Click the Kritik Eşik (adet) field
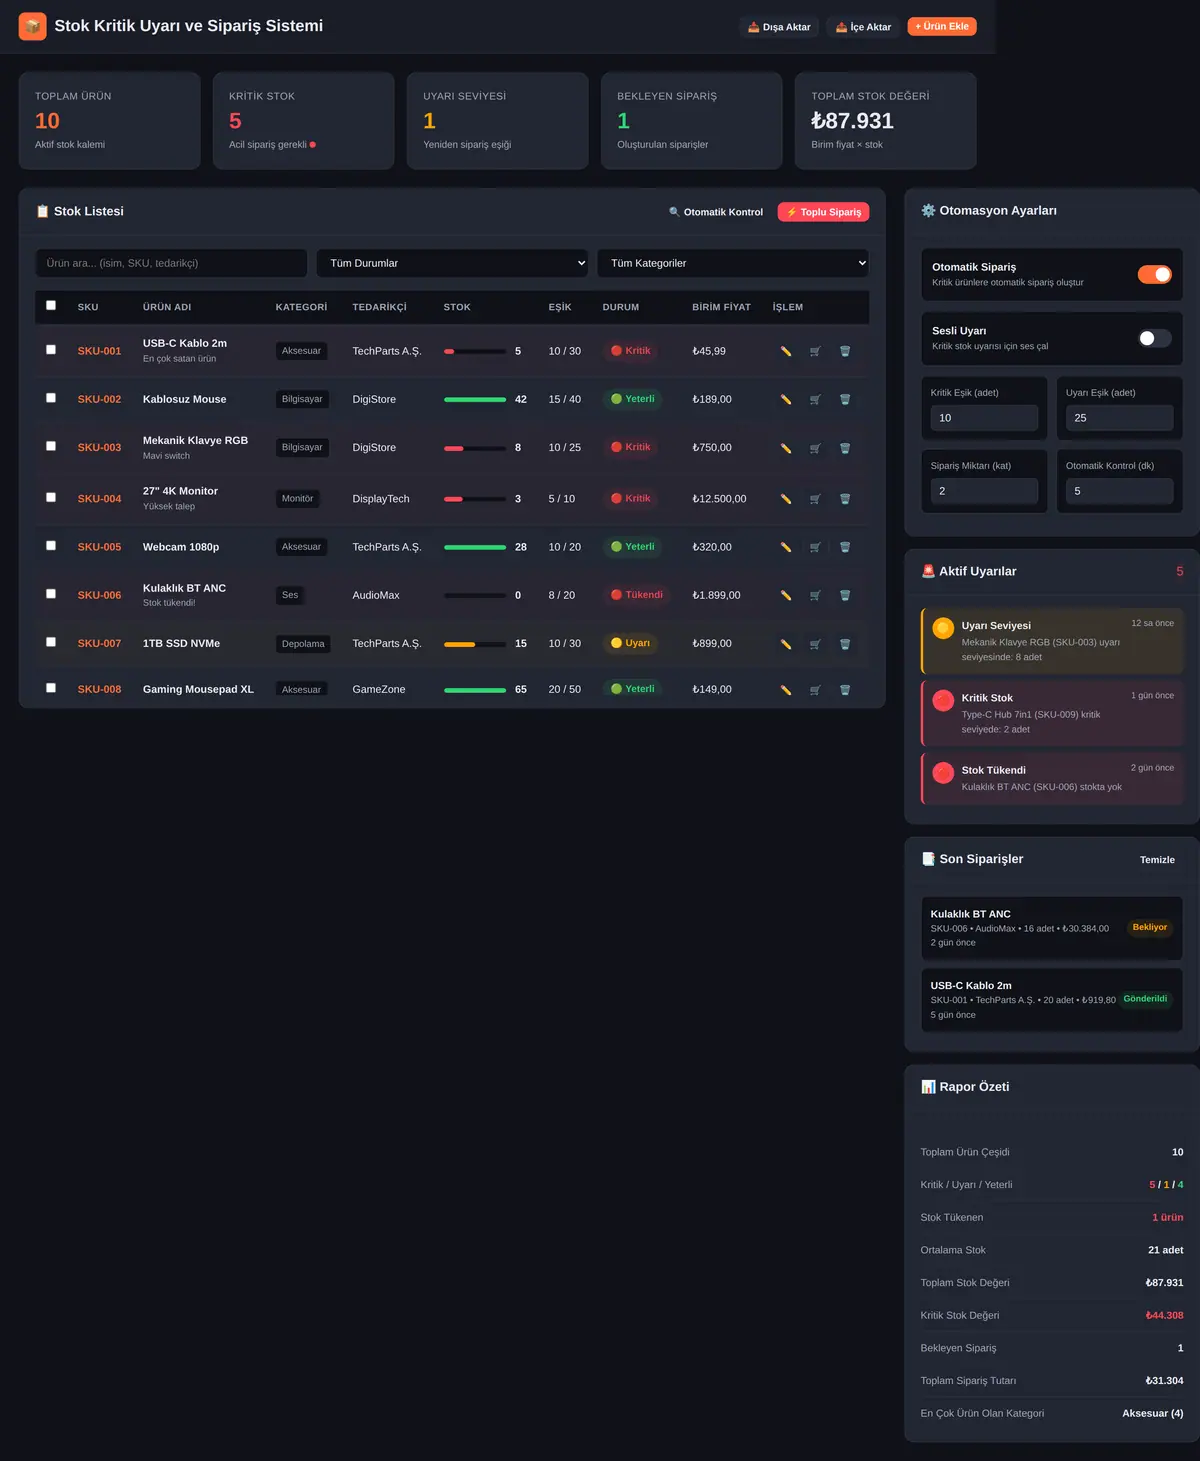 tap(984, 418)
